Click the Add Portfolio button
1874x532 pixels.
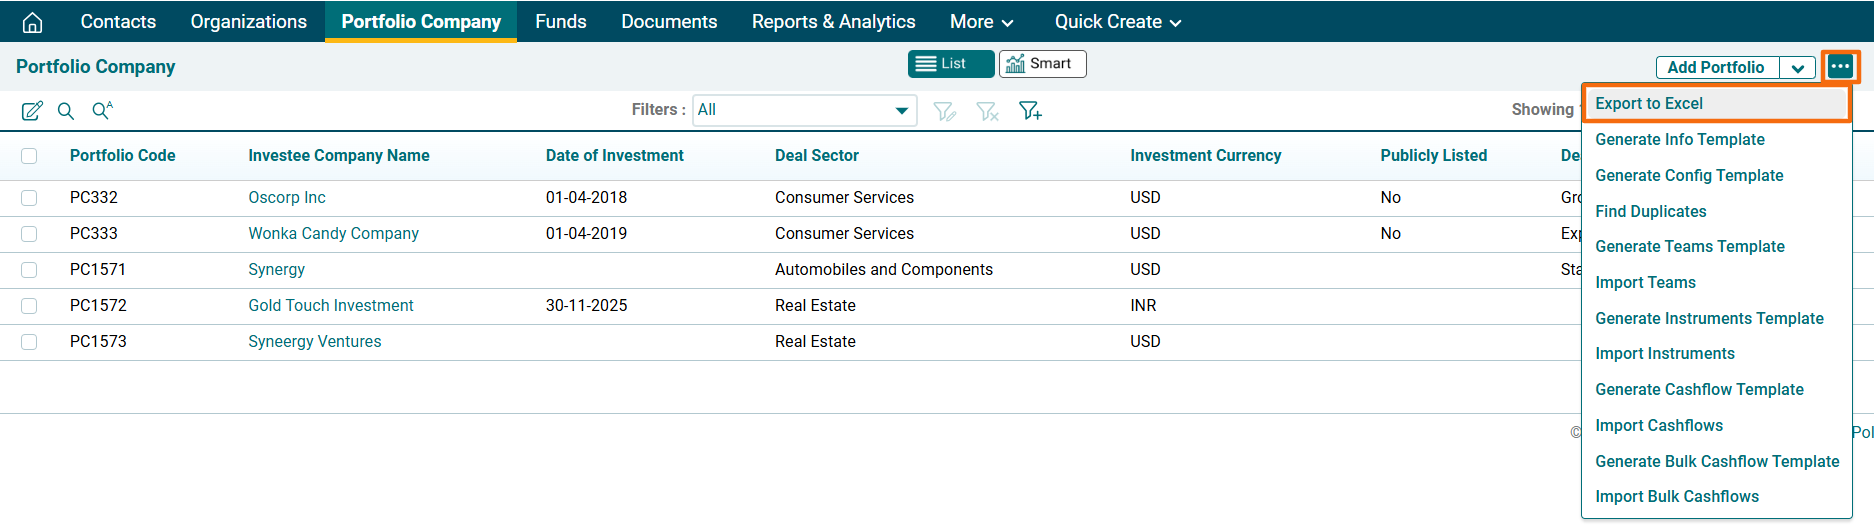click(1716, 68)
